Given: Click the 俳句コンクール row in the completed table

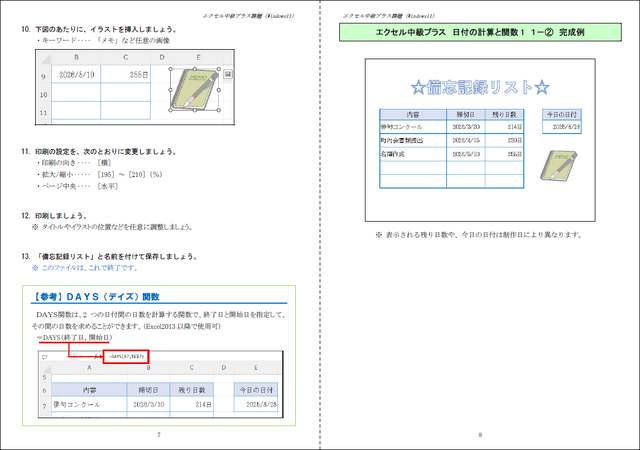Looking at the screenshot, I should (402, 128).
